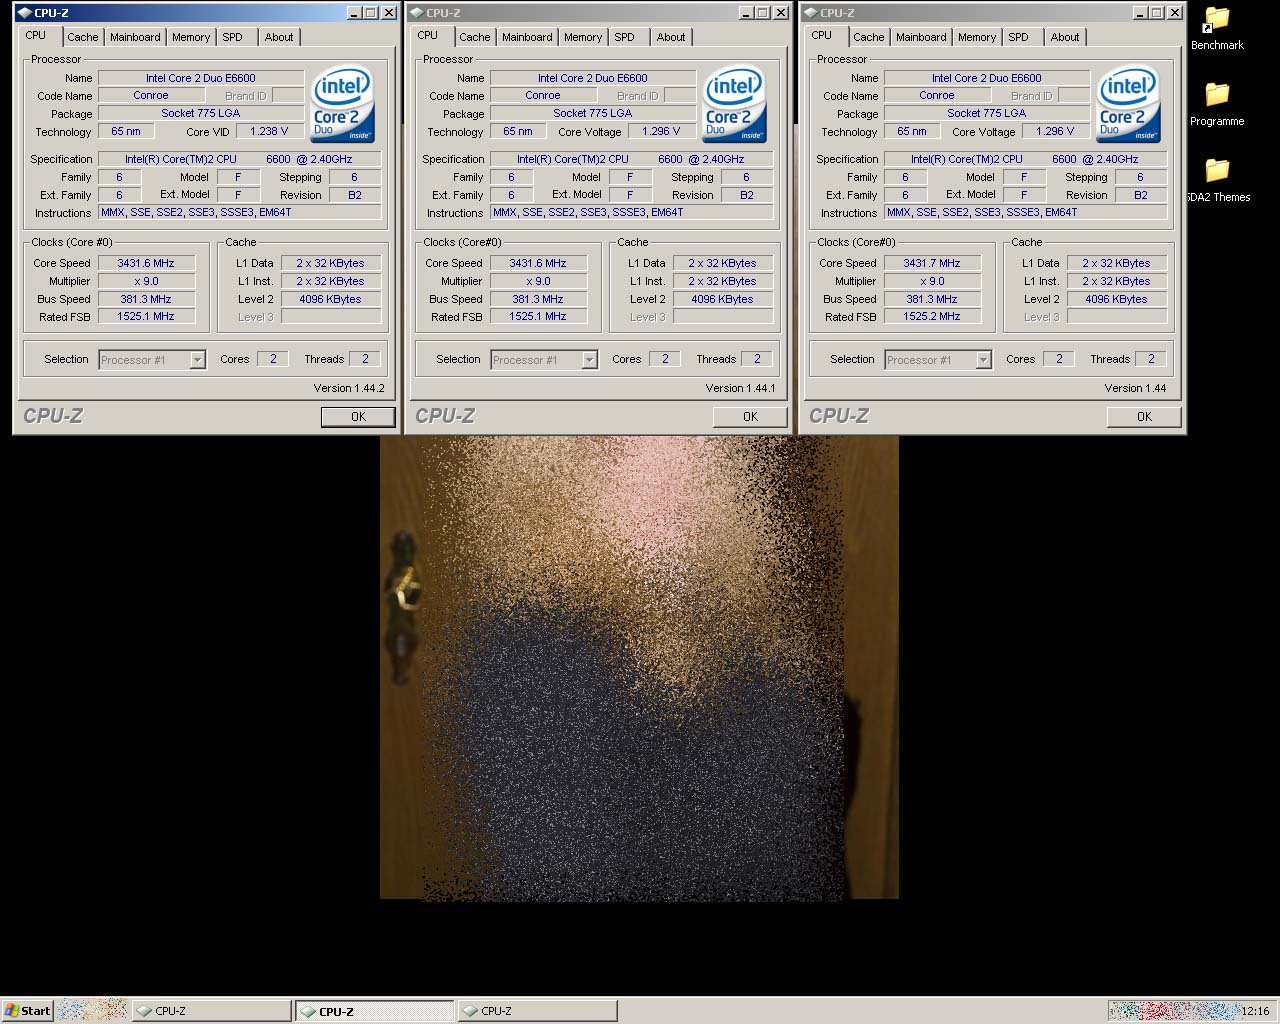The image size is (1280, 1024).
Task: Click Revision B2 in version 1.44.1 window
Action: 747,195
